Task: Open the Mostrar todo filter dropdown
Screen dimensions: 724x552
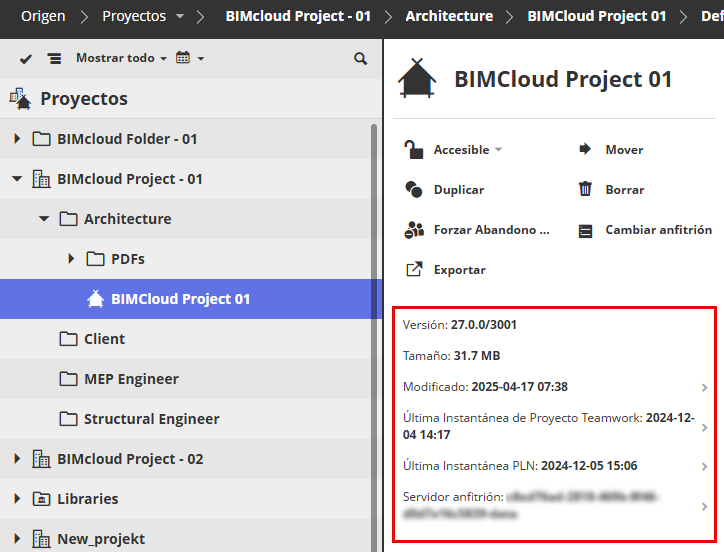Action: 121,59
